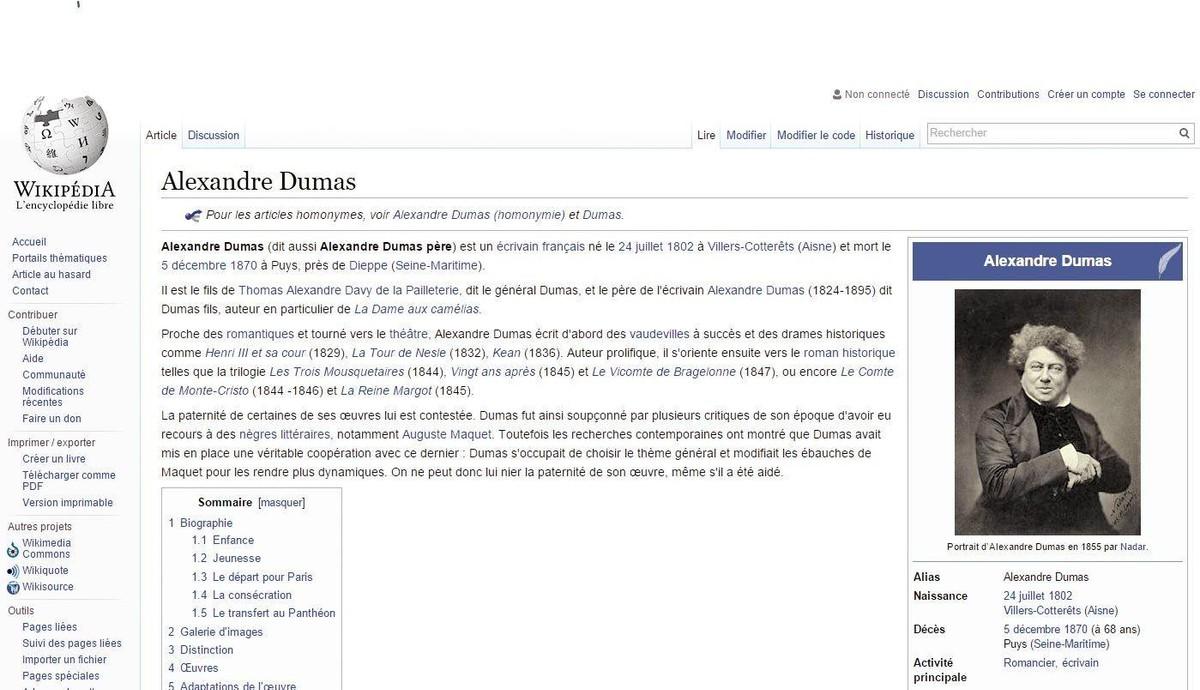Open 24 juillet 1802 link in intro
The width and height of the screenshot is (1200, 690).
656,246
